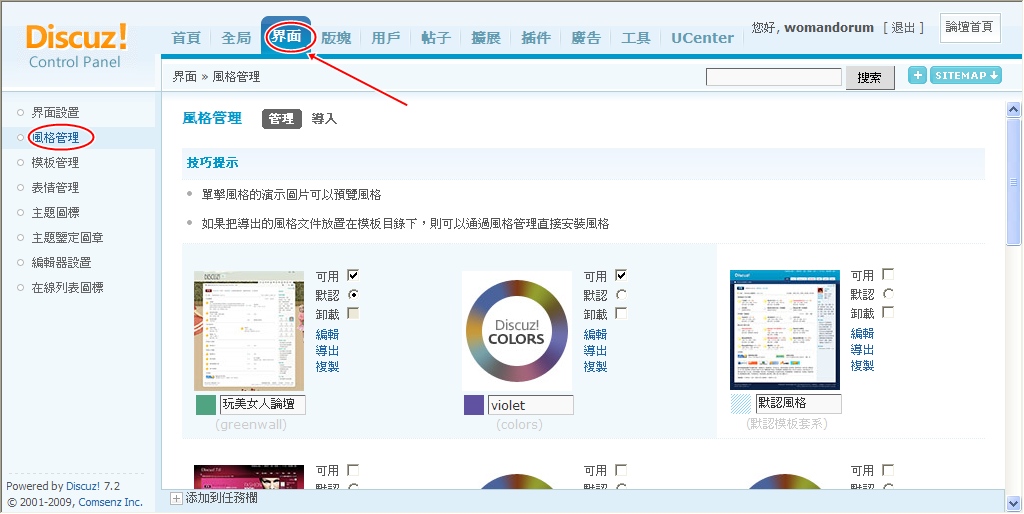Open 編輯器設置 in the sidebar

[x=61, y=263]
